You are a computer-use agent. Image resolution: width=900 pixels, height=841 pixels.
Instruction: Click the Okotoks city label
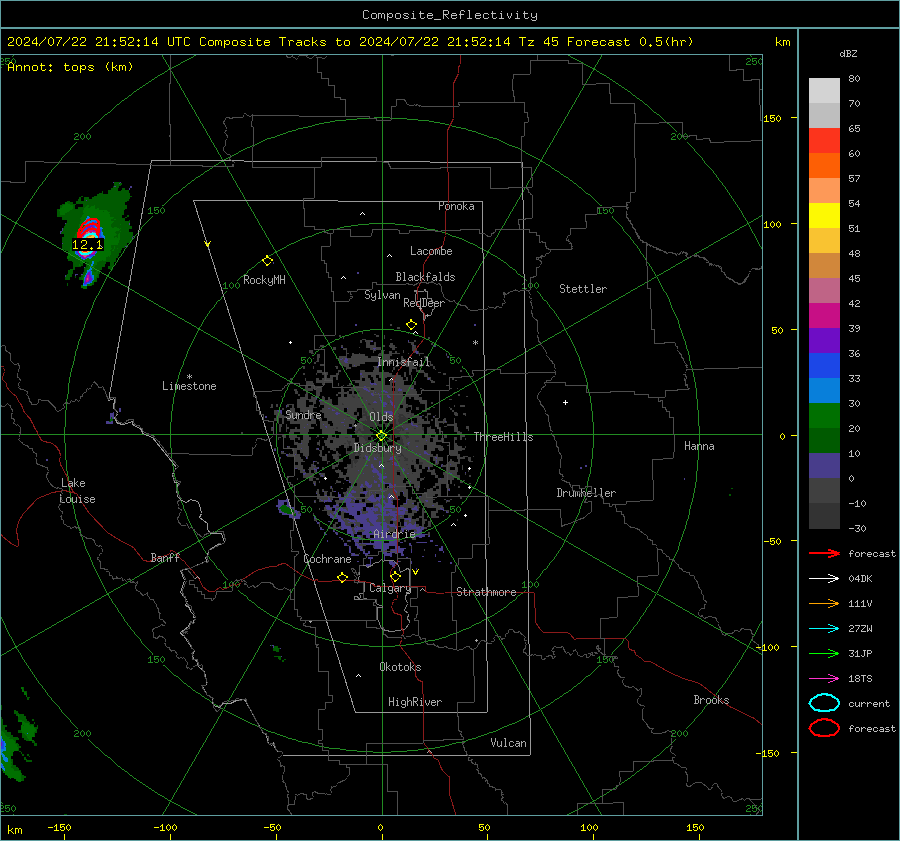[400, 667]
